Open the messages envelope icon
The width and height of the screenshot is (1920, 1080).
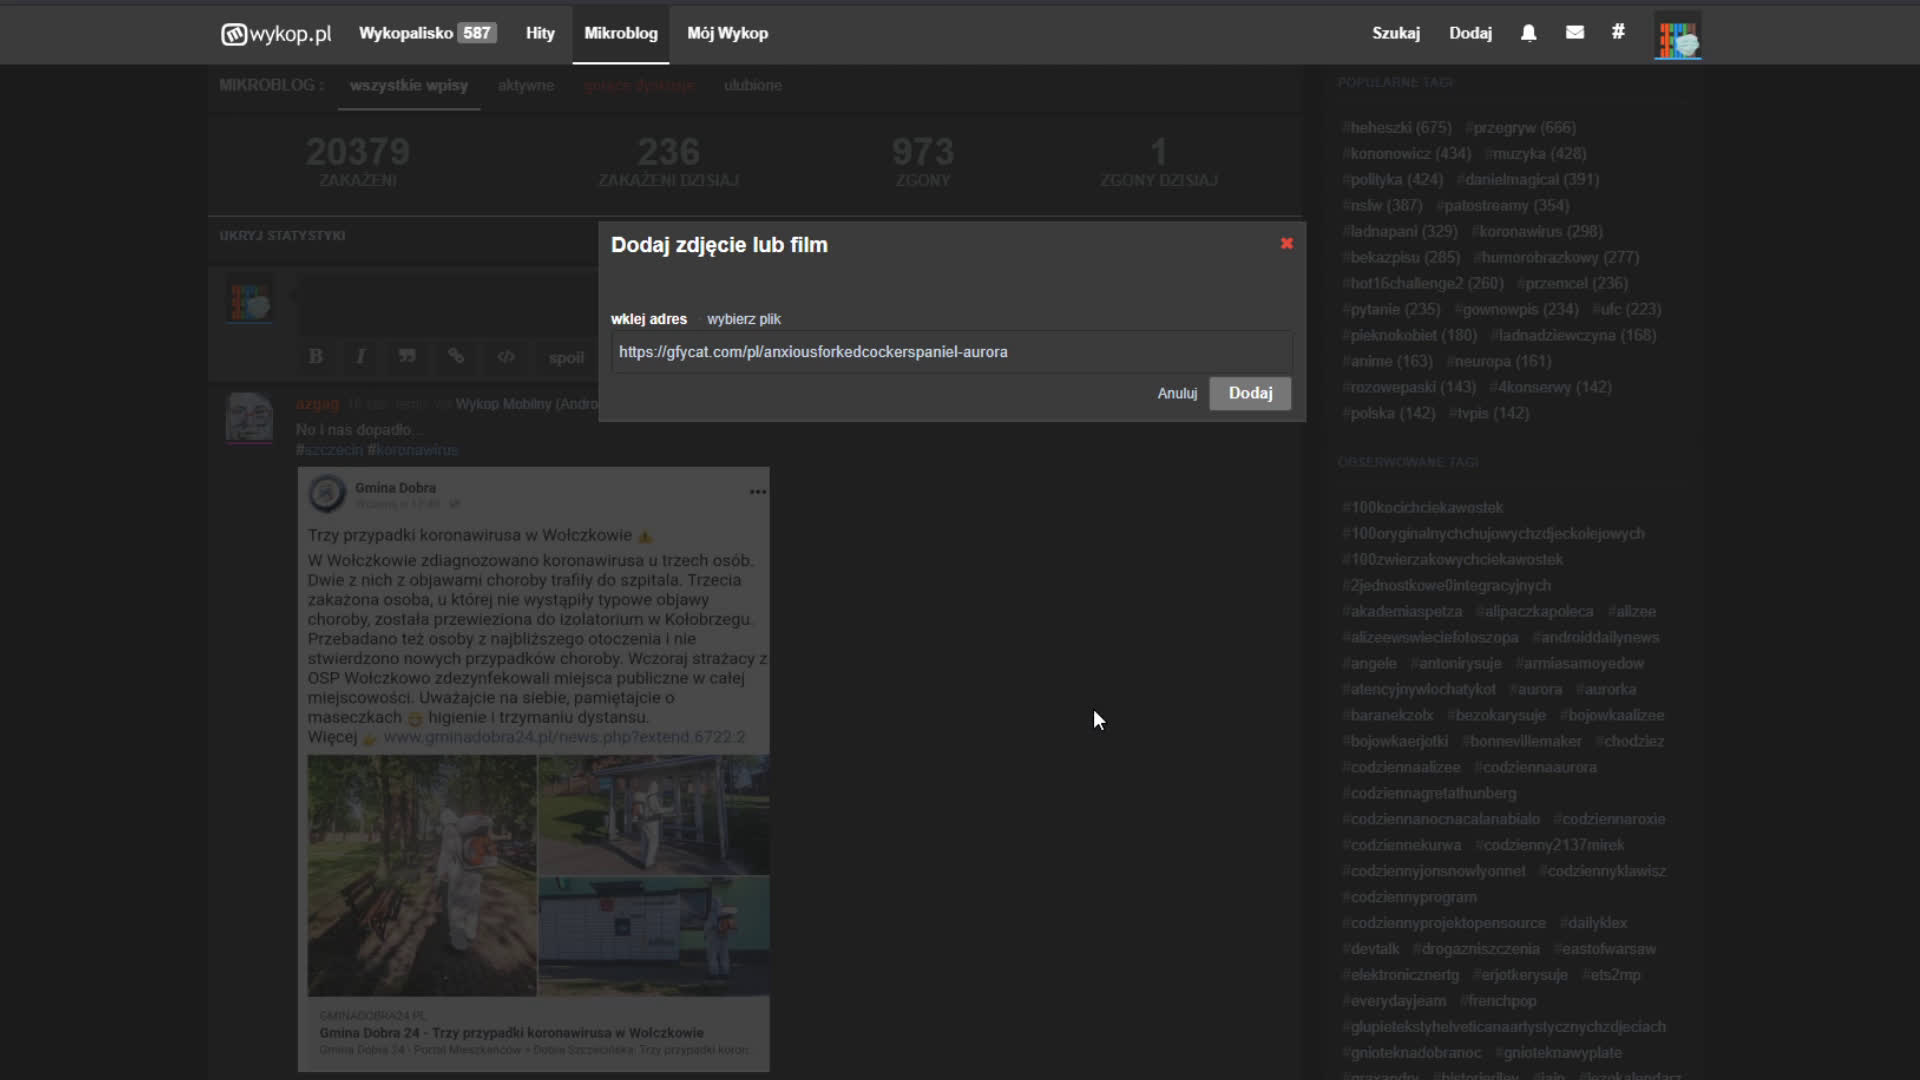(1574, 33)
